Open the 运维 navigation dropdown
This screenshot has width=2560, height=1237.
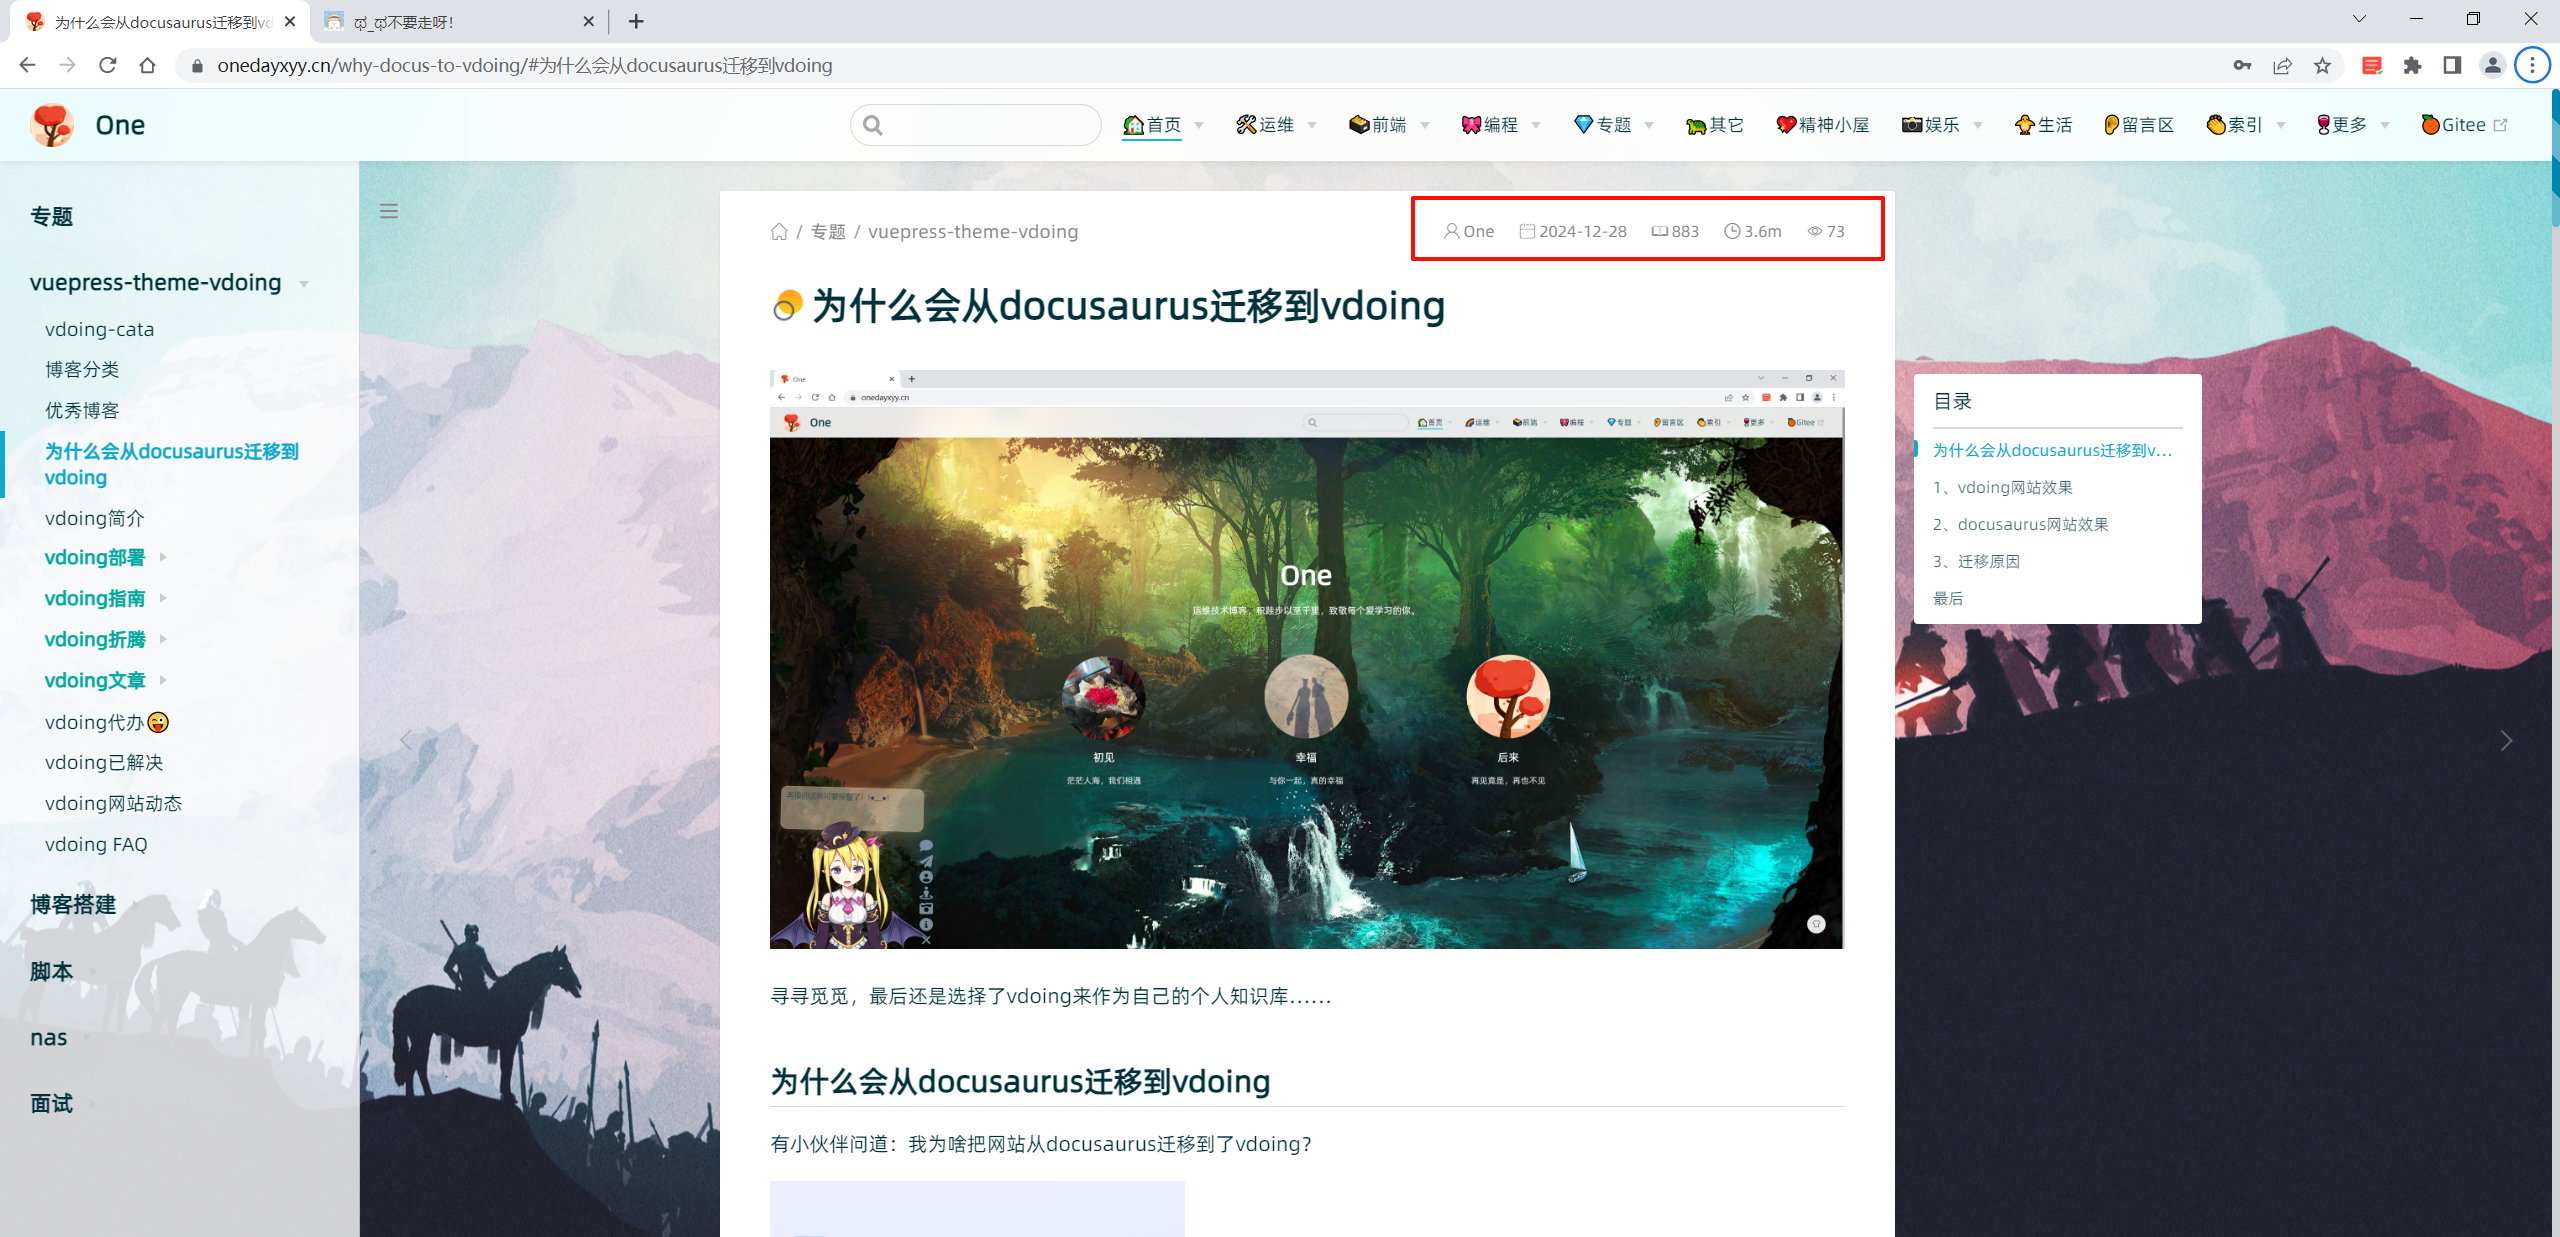tap(1276, 125)
